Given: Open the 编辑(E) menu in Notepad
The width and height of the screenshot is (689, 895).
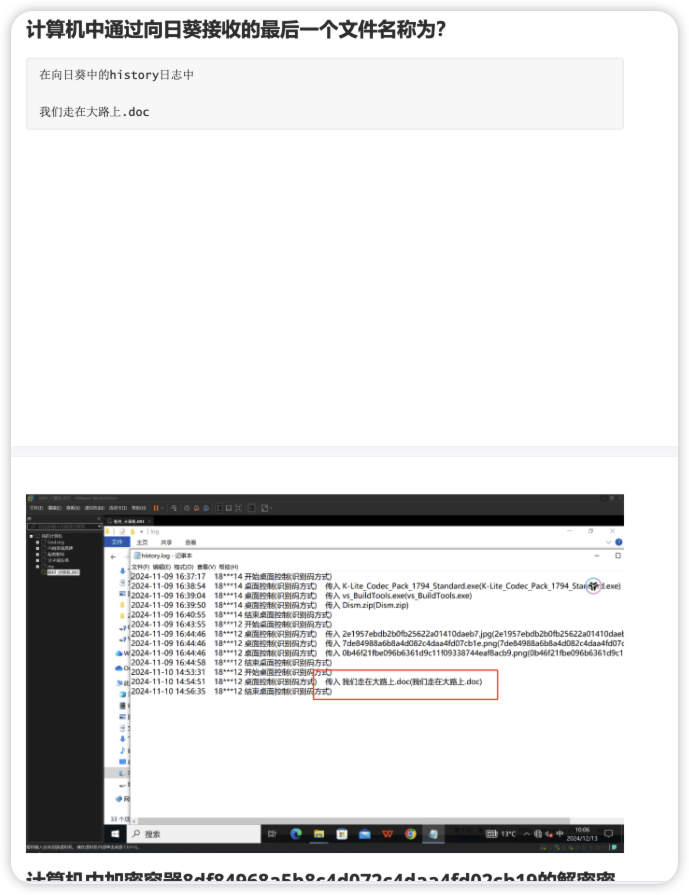Looking at the screenshot, I should tap(165, 566).
